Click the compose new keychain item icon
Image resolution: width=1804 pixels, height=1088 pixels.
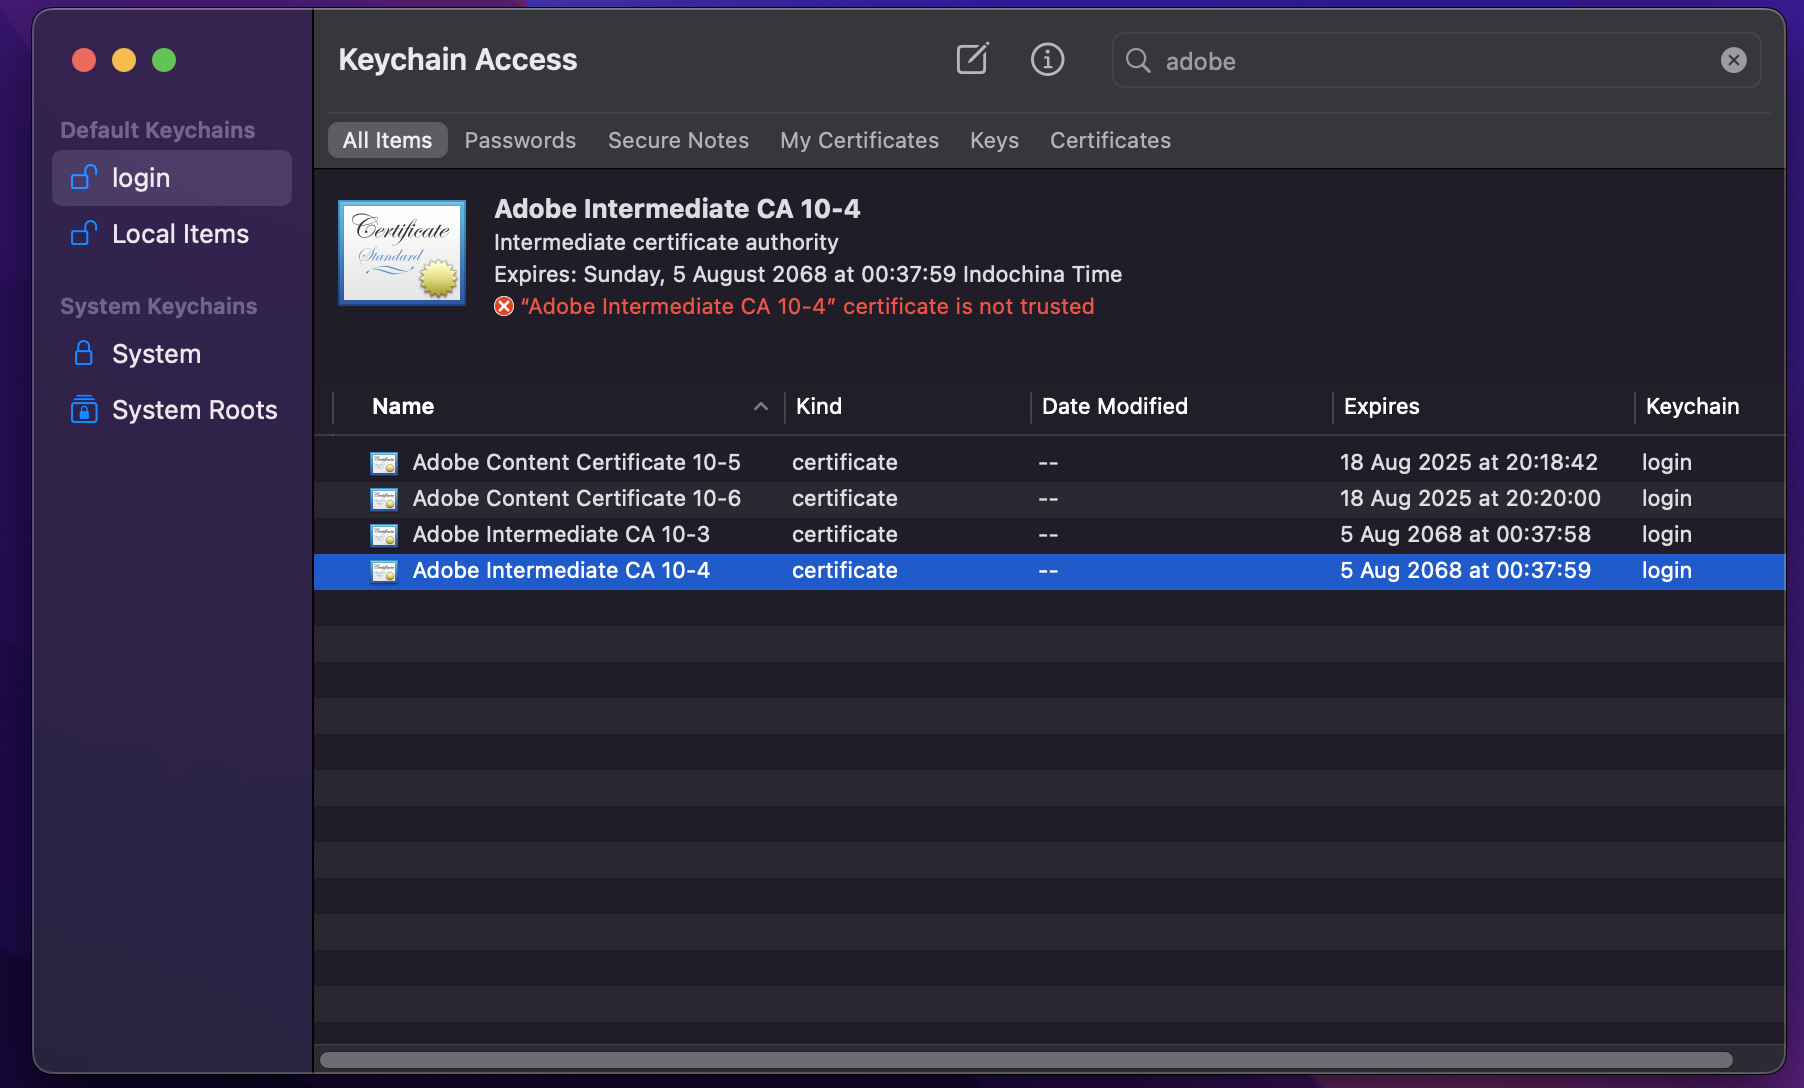click(x=972, y=60)
